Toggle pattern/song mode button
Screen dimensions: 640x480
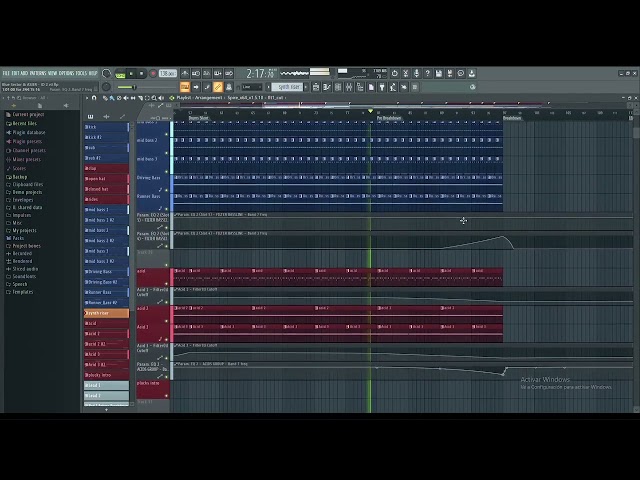click(x=120, y=74)
